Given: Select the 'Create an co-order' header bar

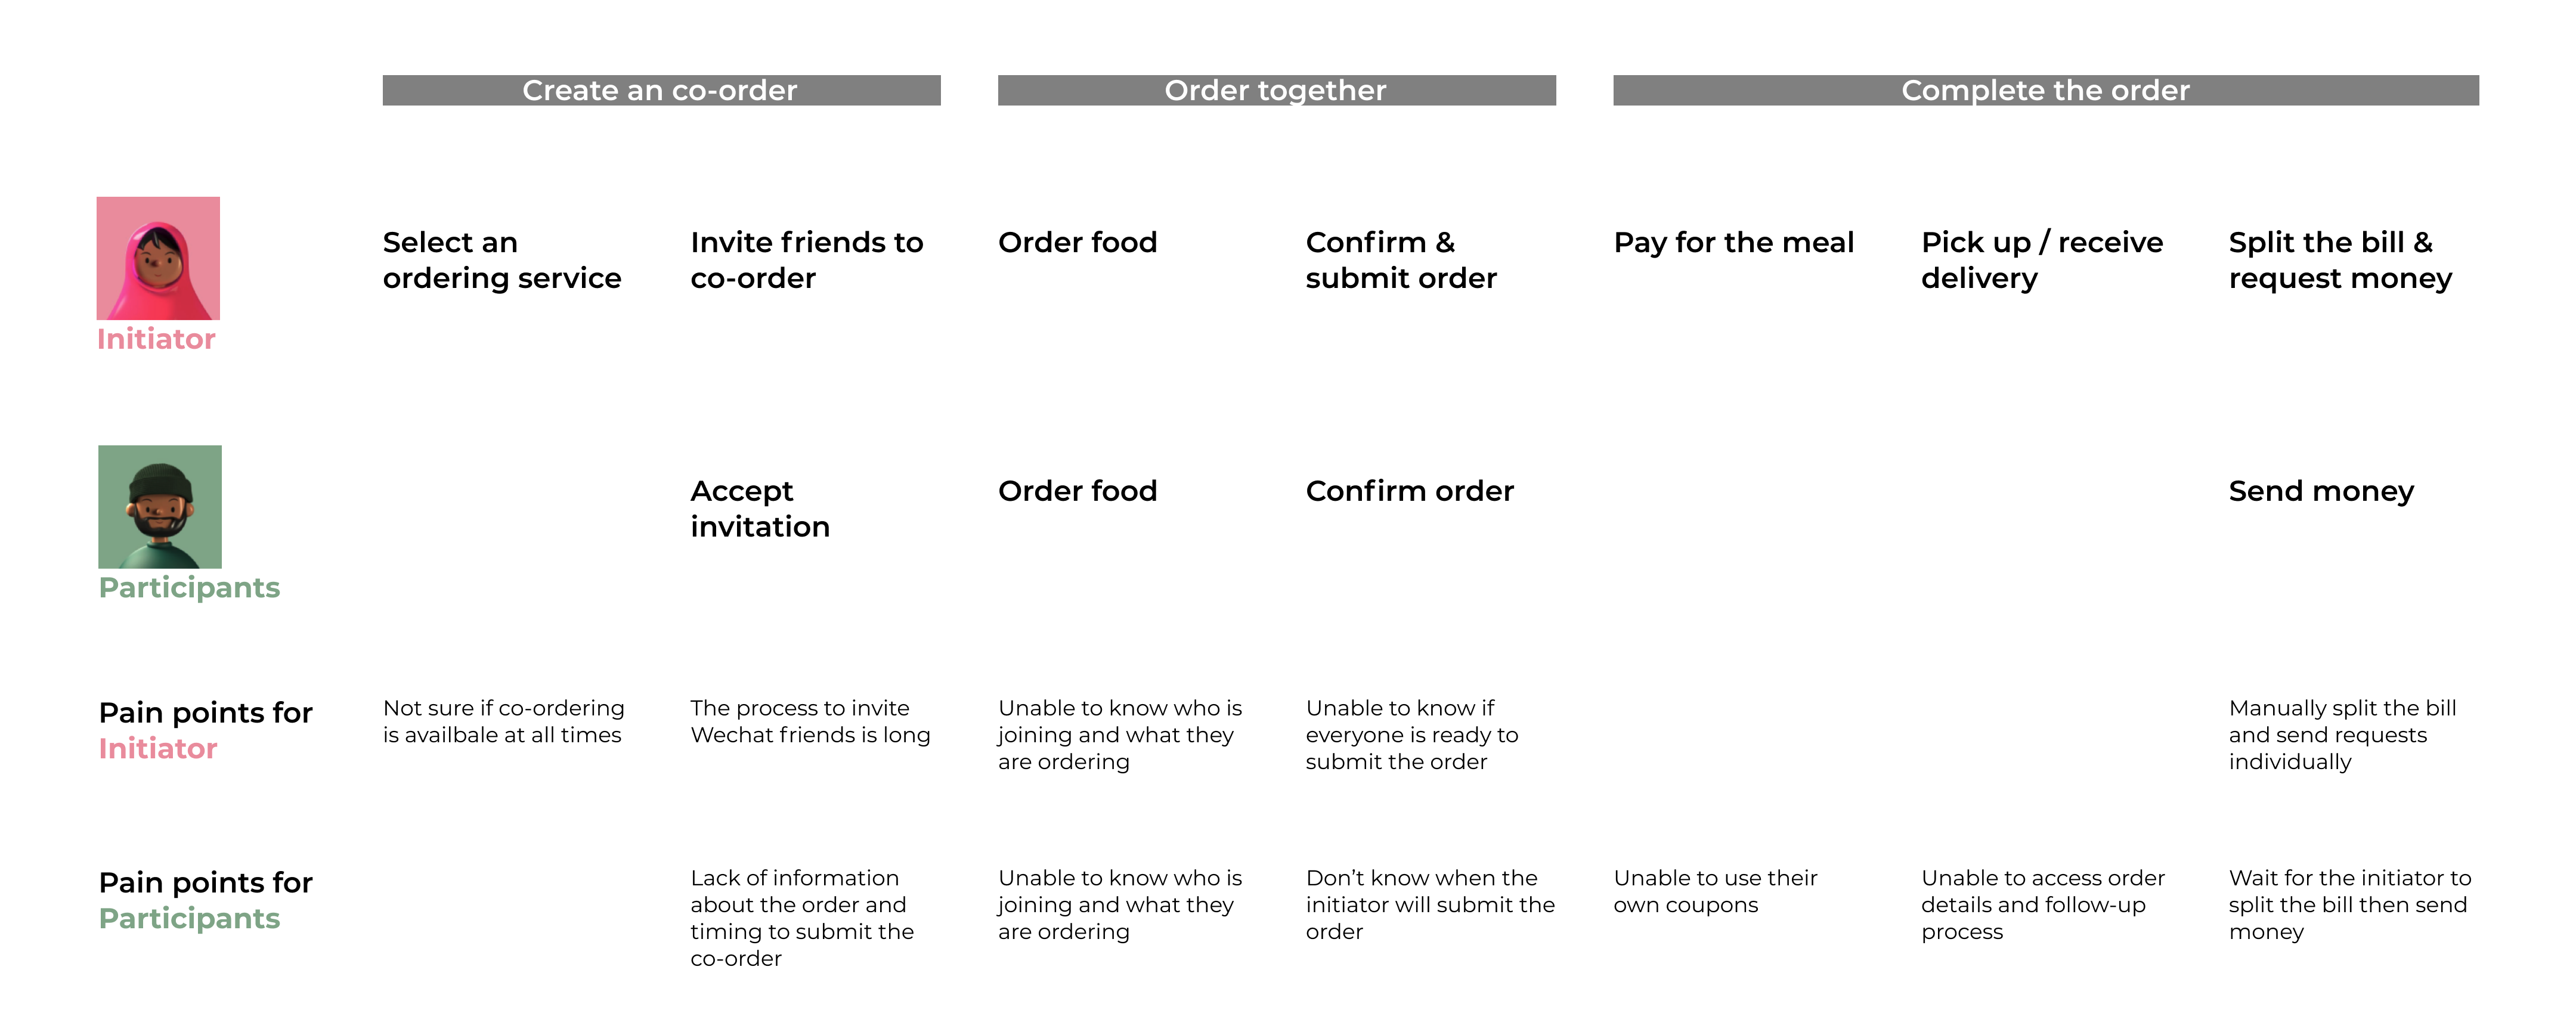Looking at the screenshot, I should tap(661, 90).
